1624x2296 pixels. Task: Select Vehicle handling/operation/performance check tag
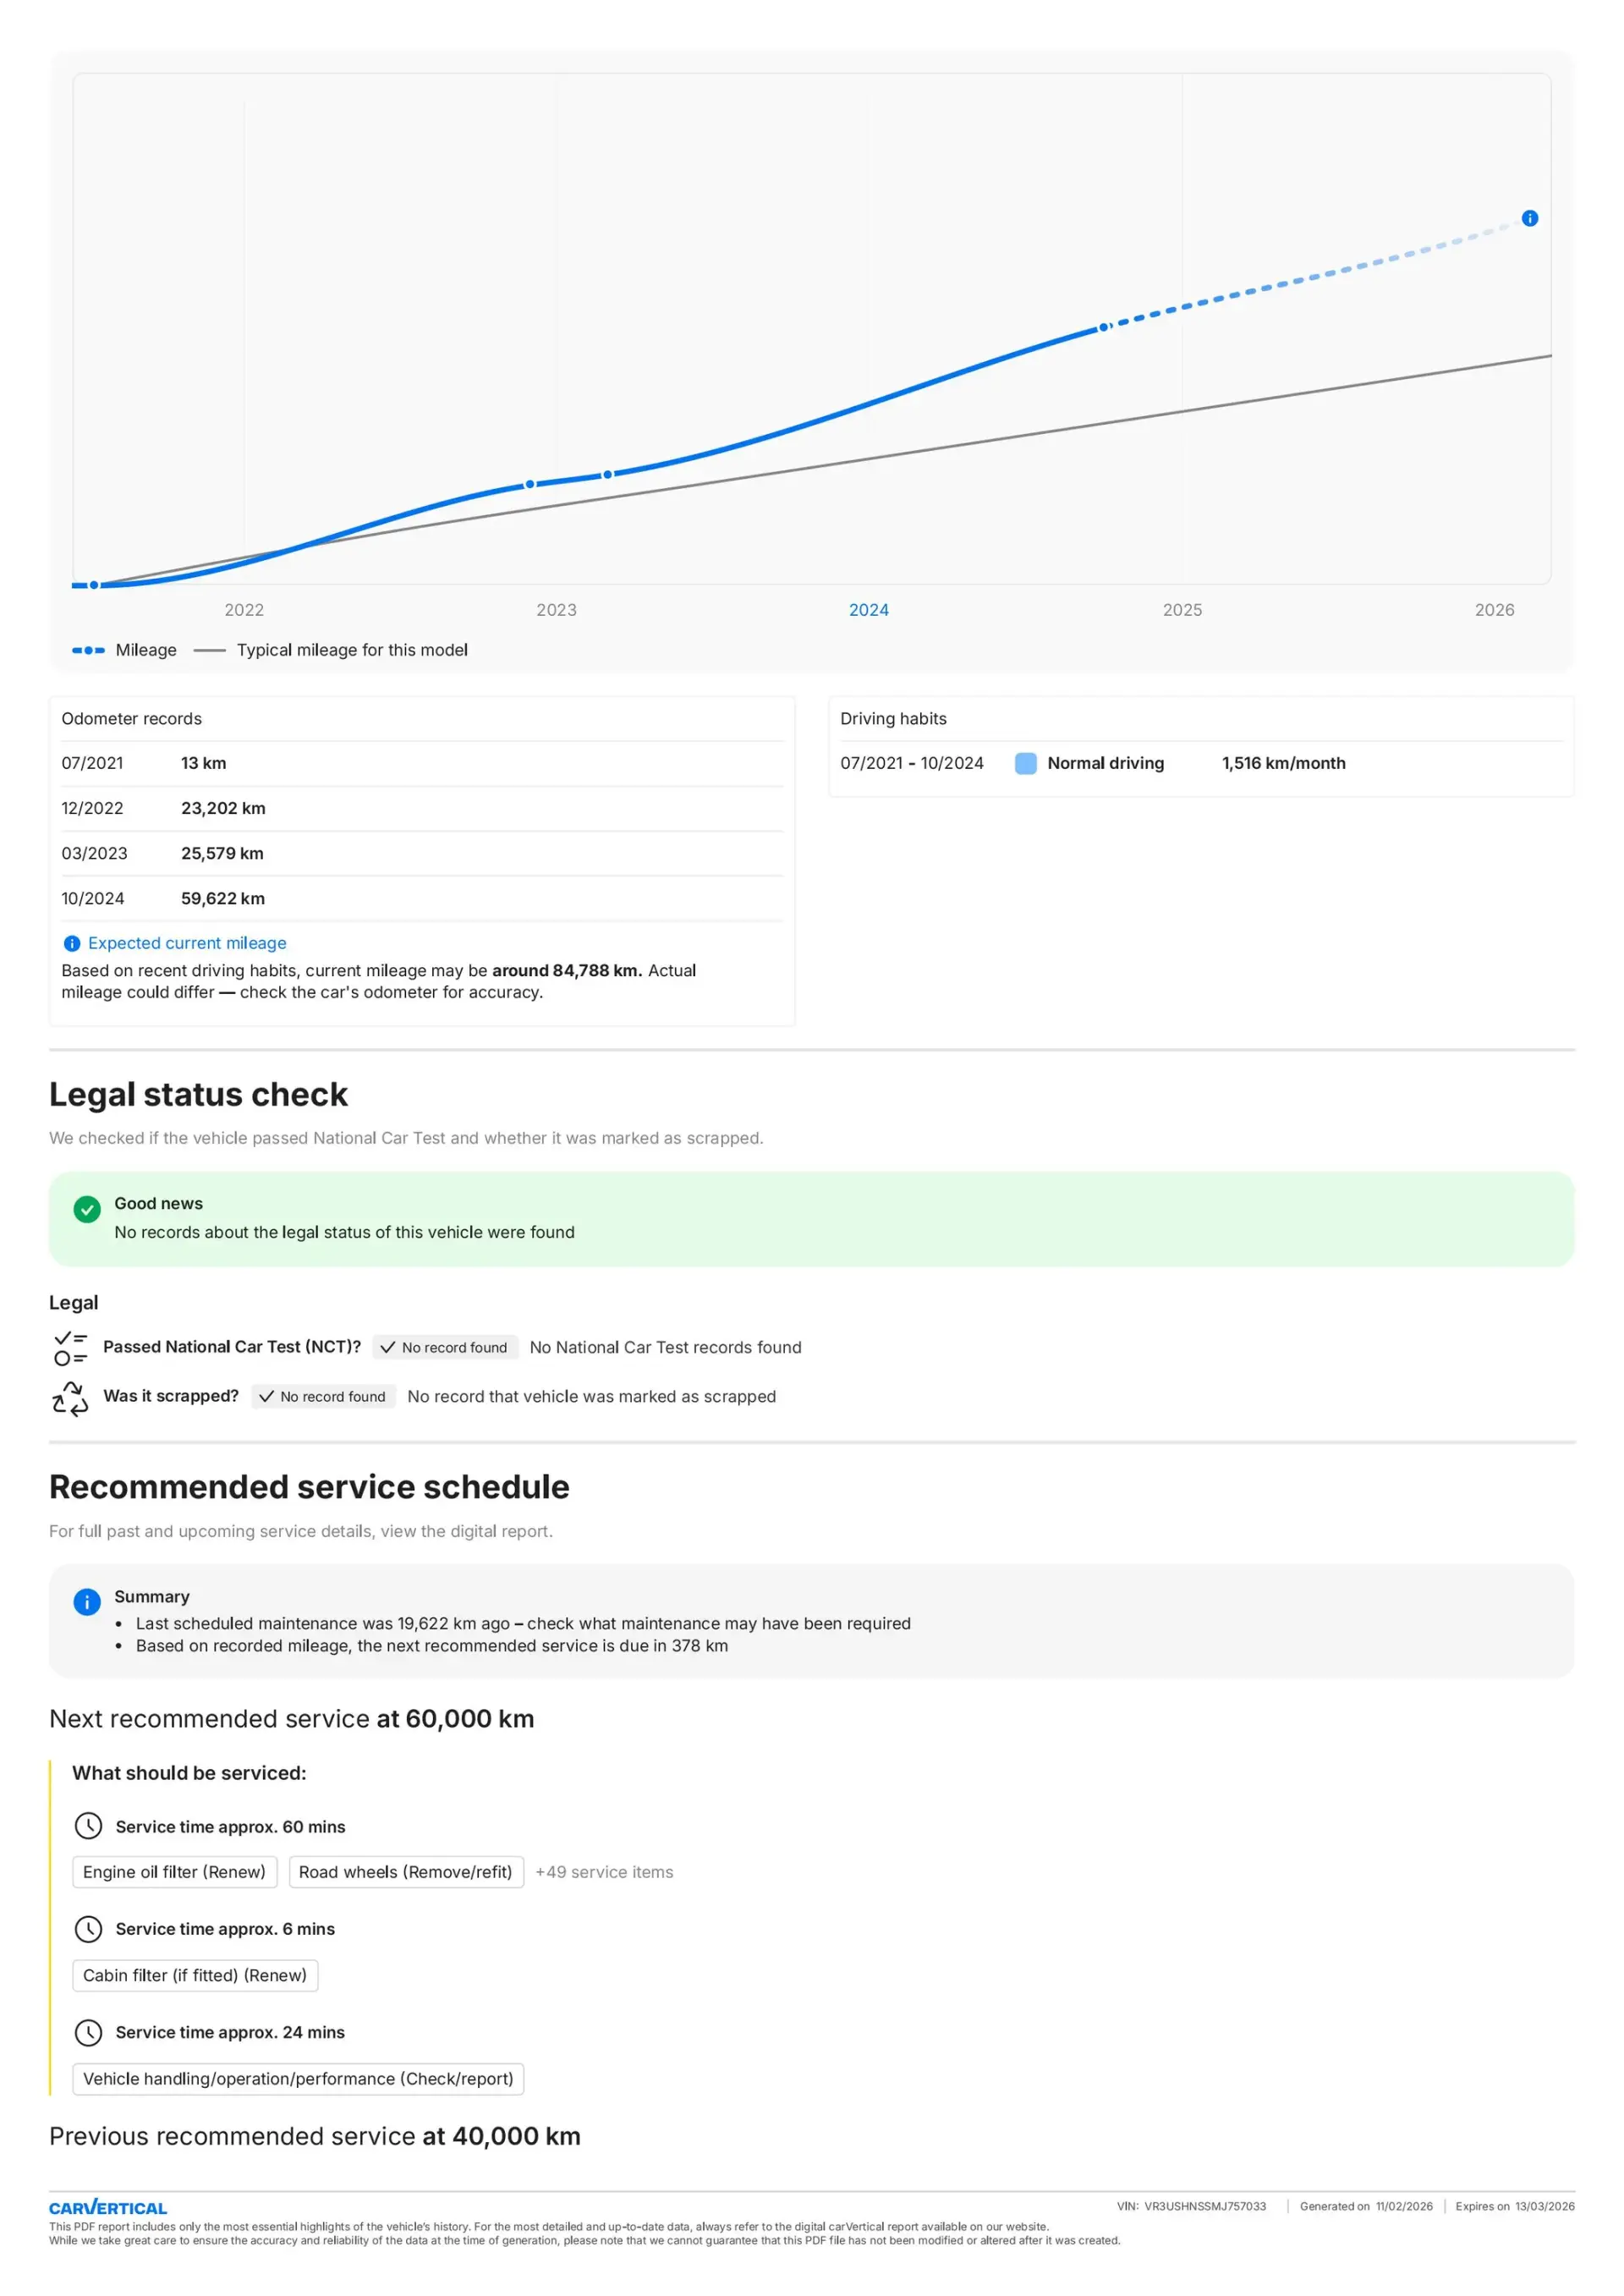coord(298,2078)
